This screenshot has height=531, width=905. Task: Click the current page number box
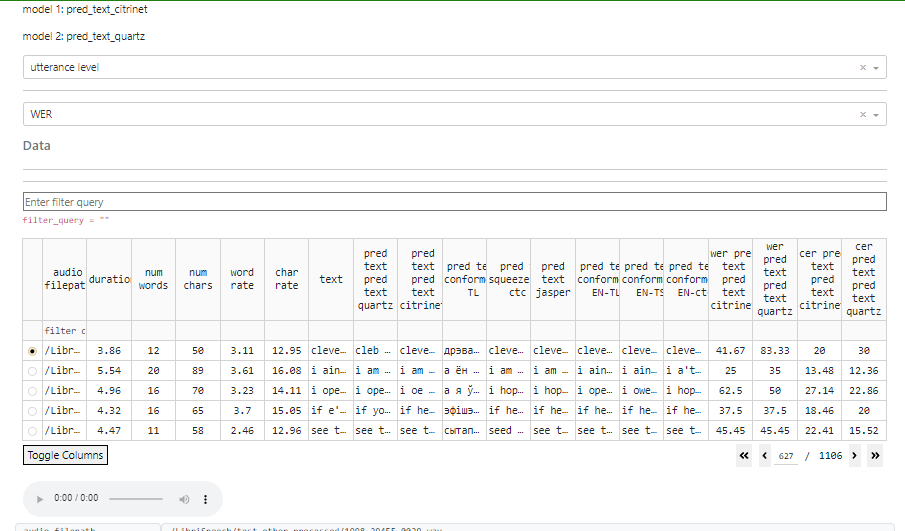[x=786, y=456]
